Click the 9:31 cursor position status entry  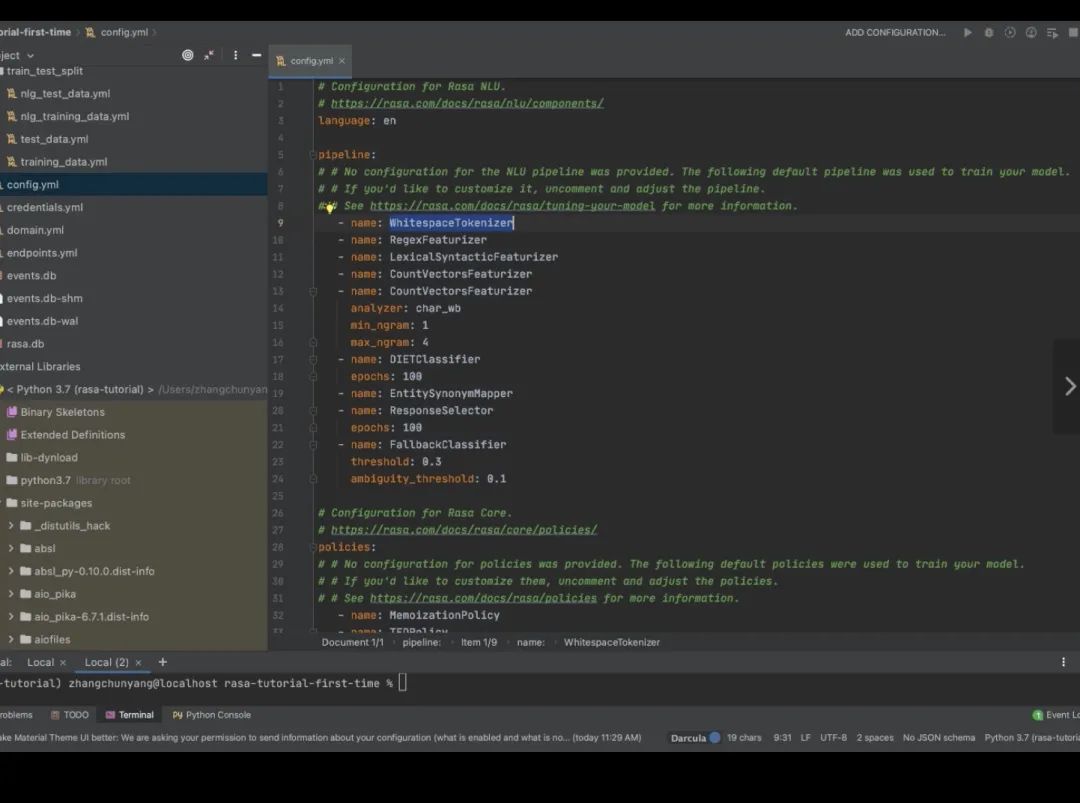(782, 738)
